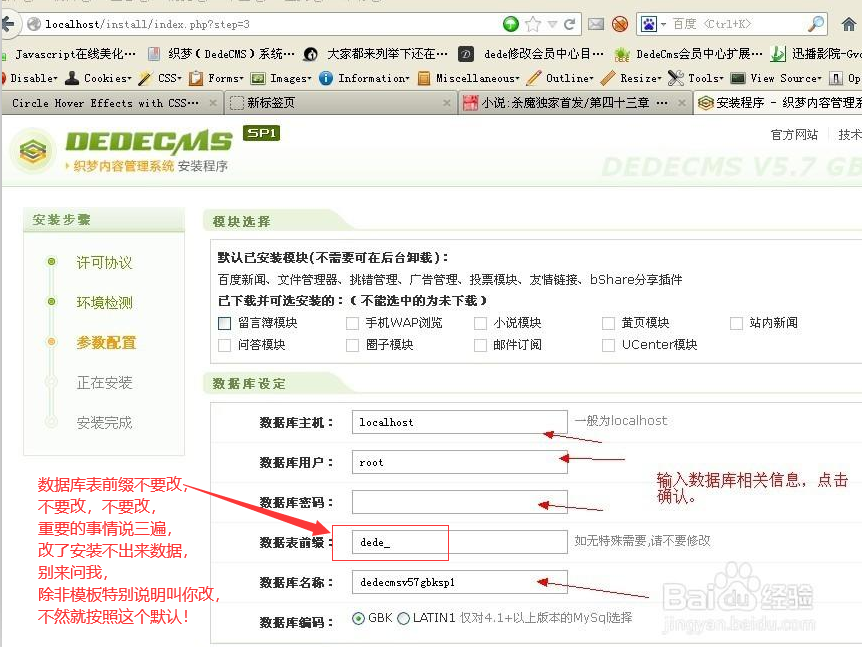Click the block/prohibit icon near the search box
This screenshot has width=862, height=647.
(621, 22)
